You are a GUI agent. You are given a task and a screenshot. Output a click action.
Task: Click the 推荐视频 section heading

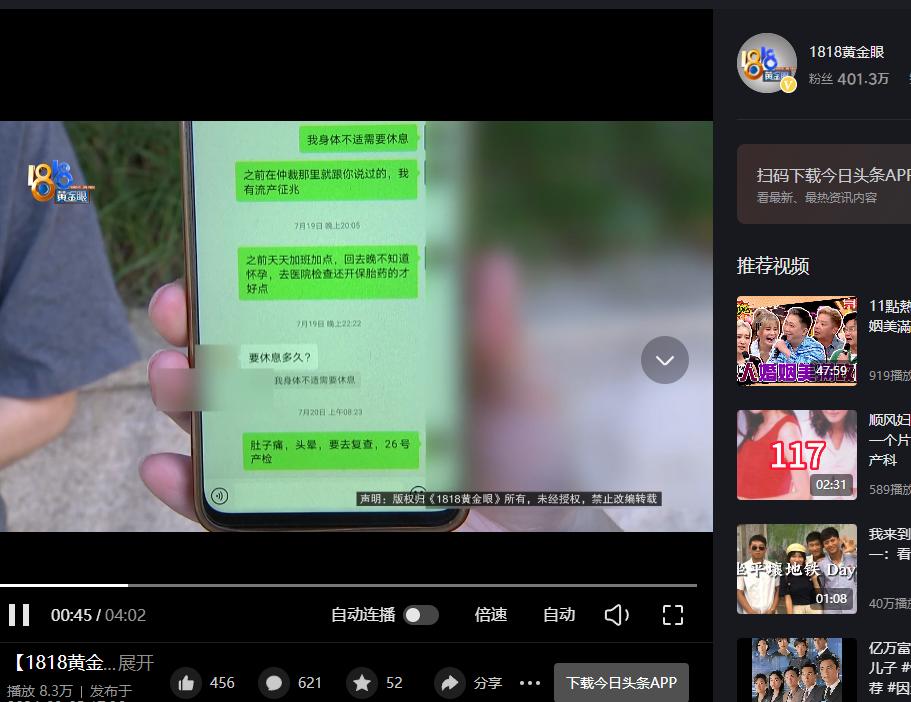click(x=773, y=266)
